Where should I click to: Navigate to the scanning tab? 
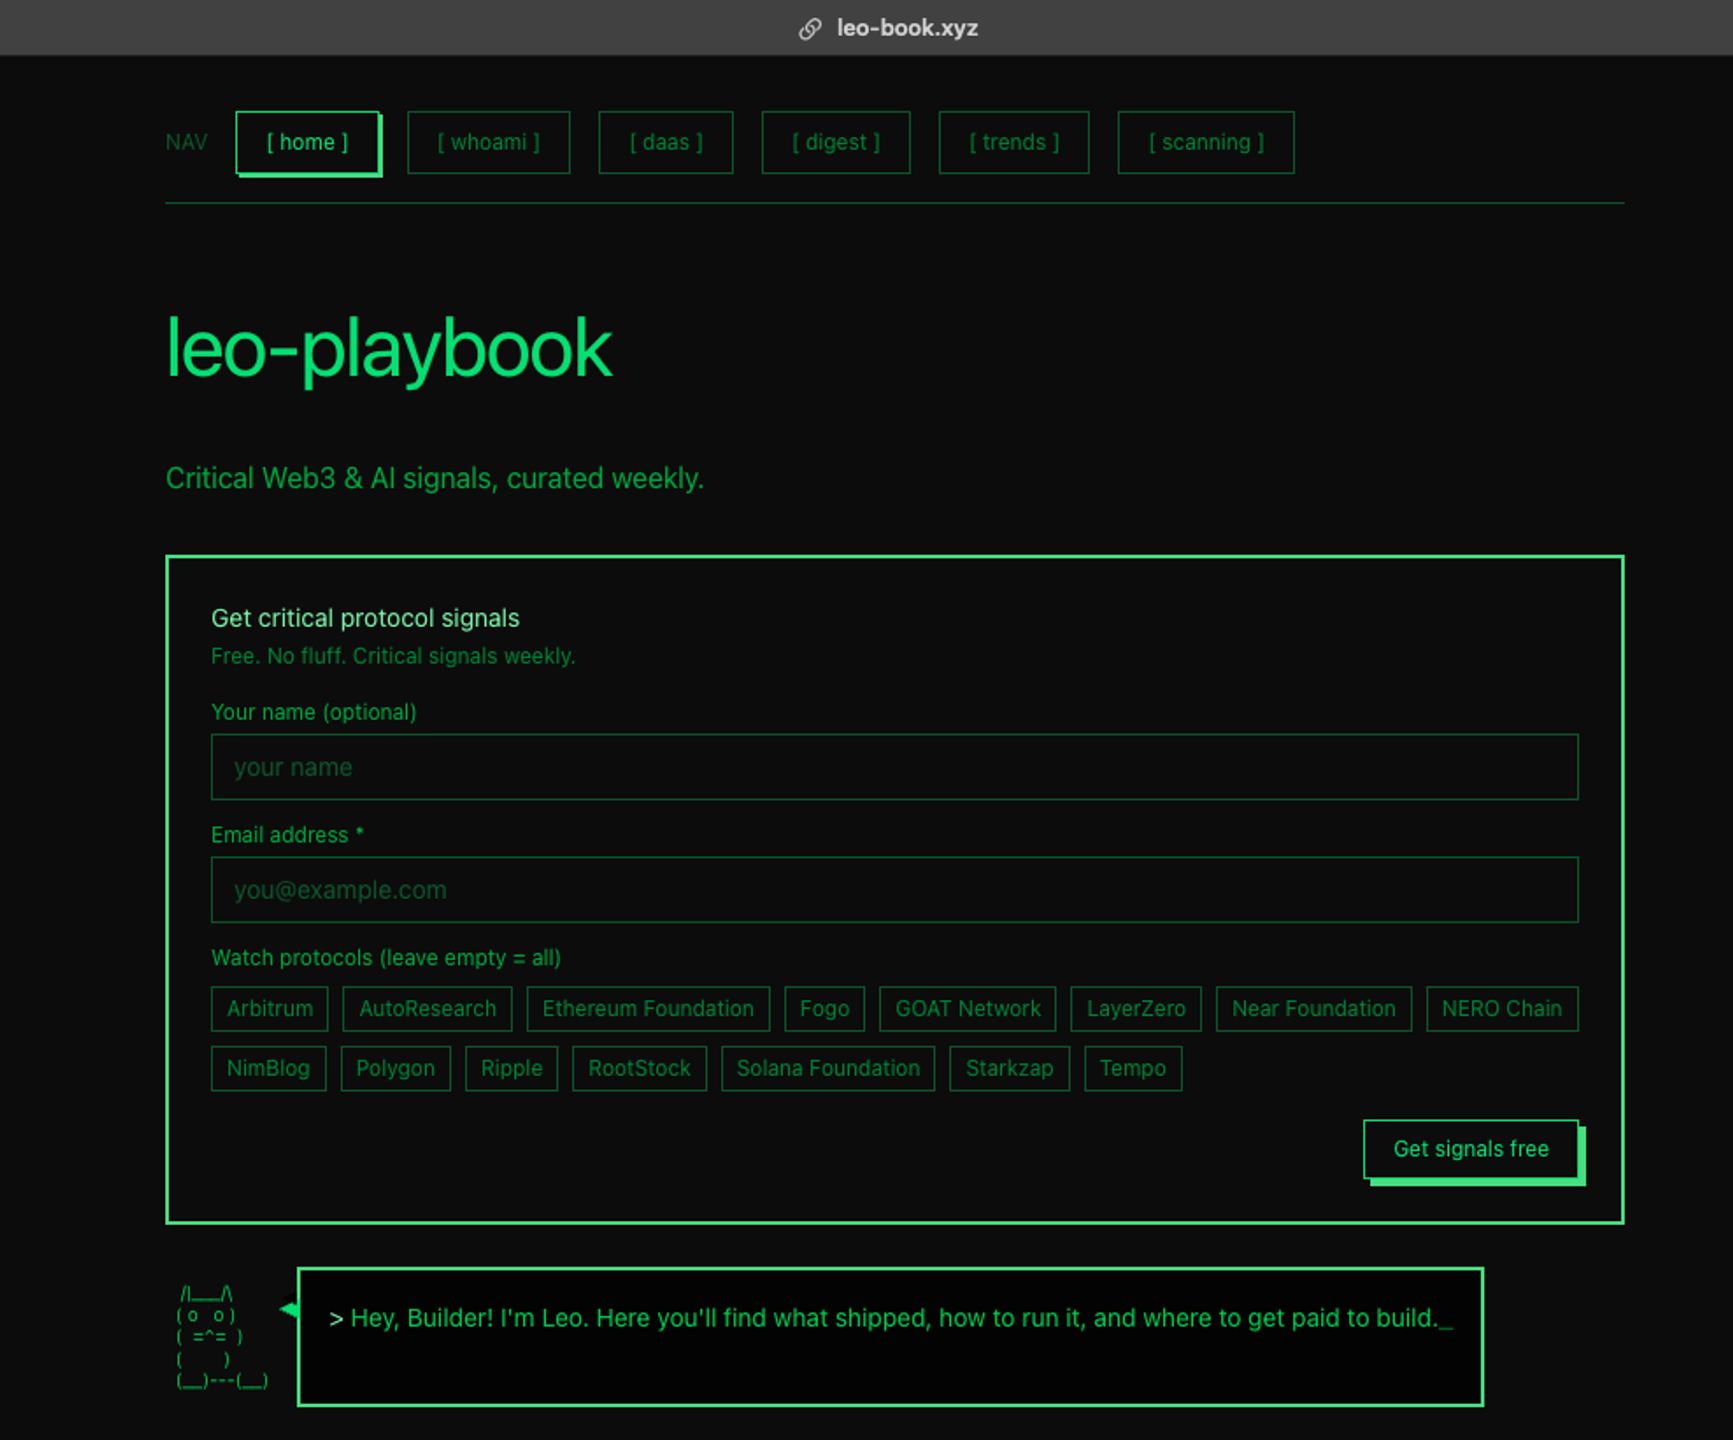[1206, 143]
